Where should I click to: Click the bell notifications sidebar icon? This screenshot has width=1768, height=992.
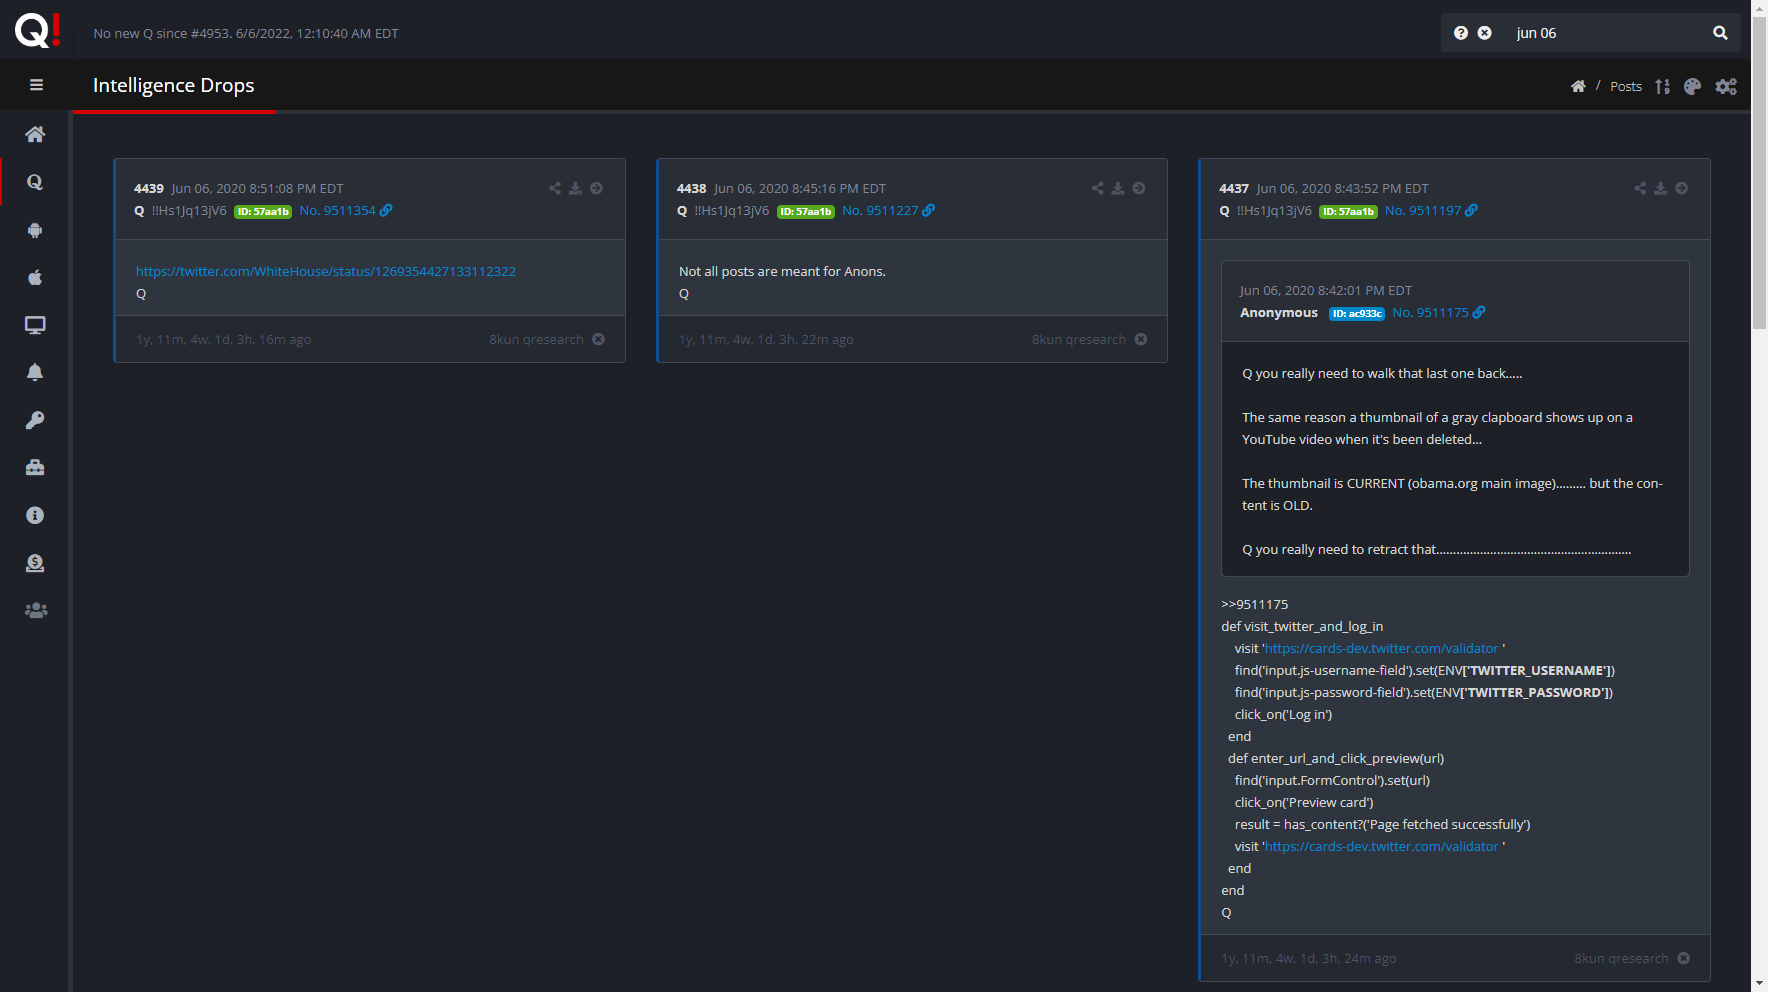pos(35,372)
